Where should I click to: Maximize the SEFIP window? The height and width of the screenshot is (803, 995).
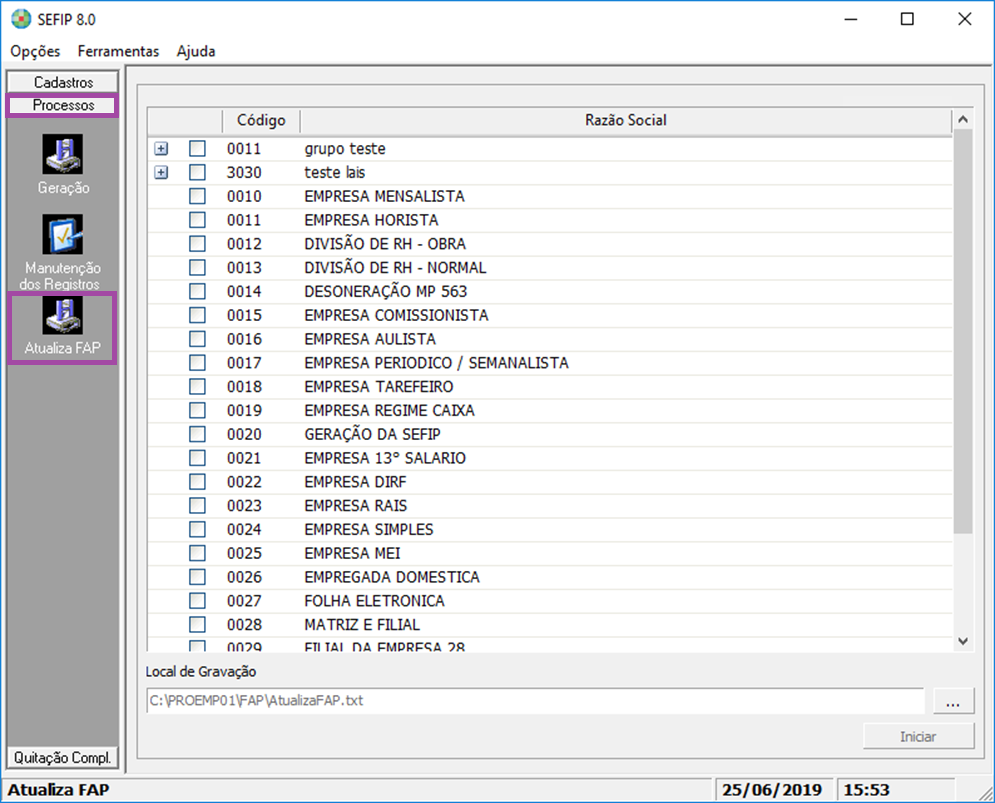click(907, 19)
